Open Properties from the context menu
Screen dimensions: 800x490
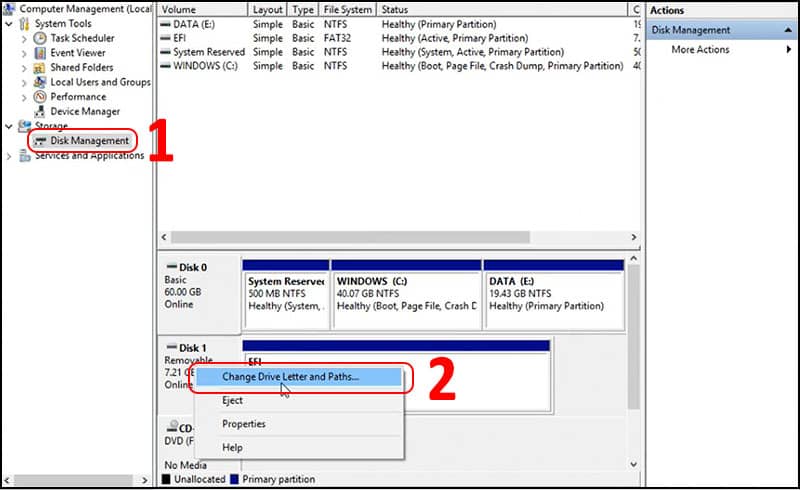243,424
